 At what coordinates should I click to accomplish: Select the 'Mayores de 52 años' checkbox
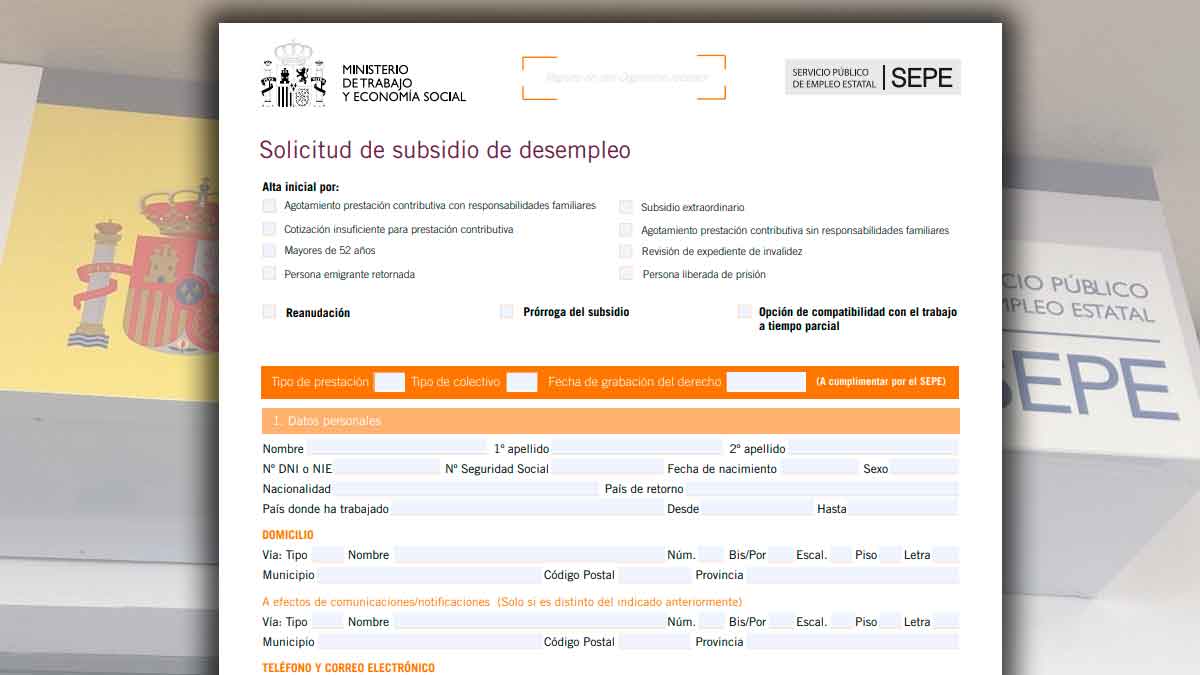[269, 251]
